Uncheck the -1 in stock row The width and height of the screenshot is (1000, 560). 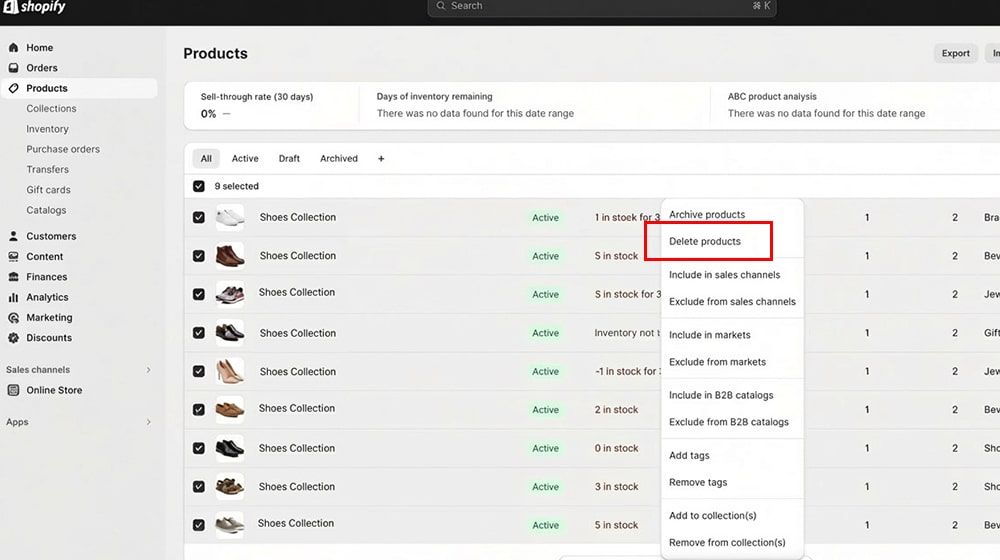pos(199,371)
